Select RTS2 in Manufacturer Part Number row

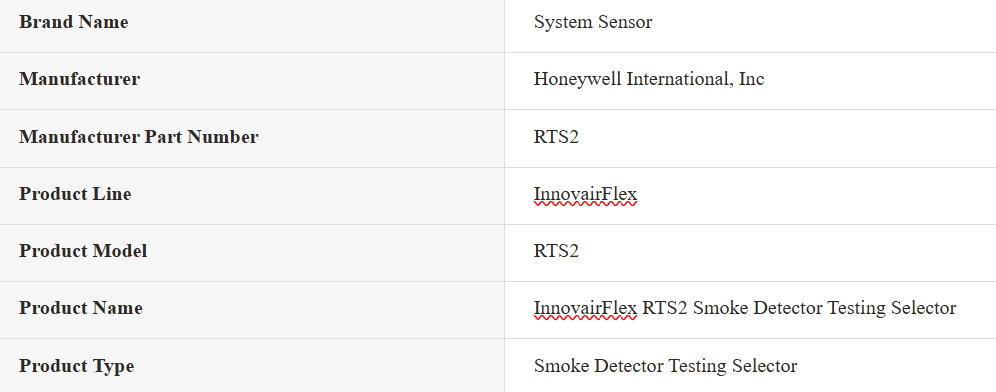pos(556,137)
